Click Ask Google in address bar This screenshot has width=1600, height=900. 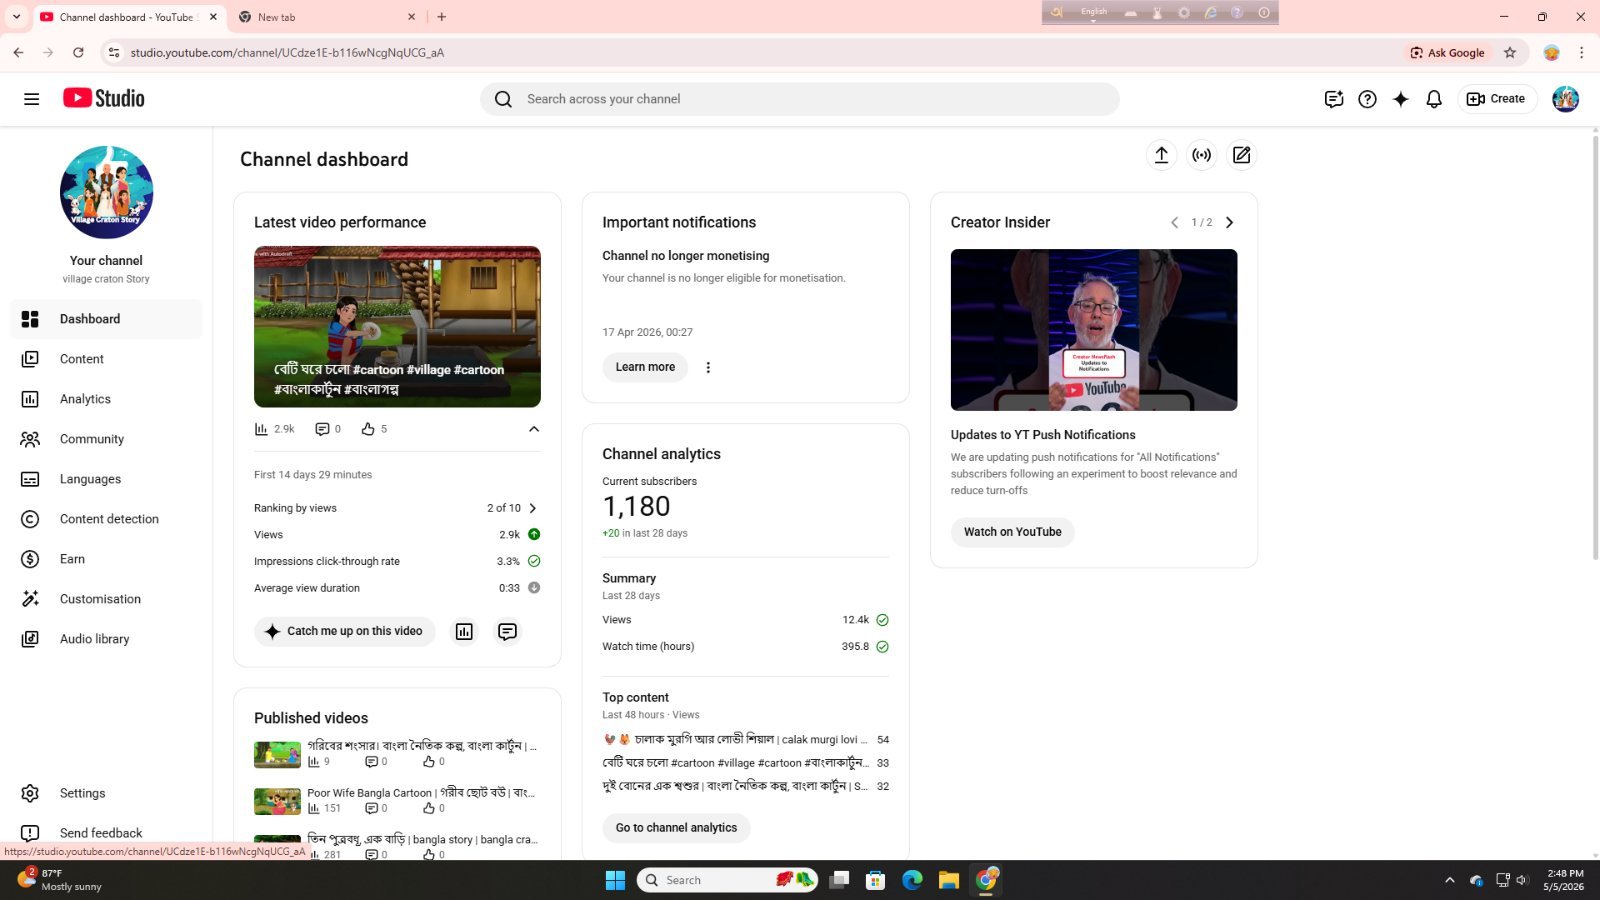coord(1447,53)
